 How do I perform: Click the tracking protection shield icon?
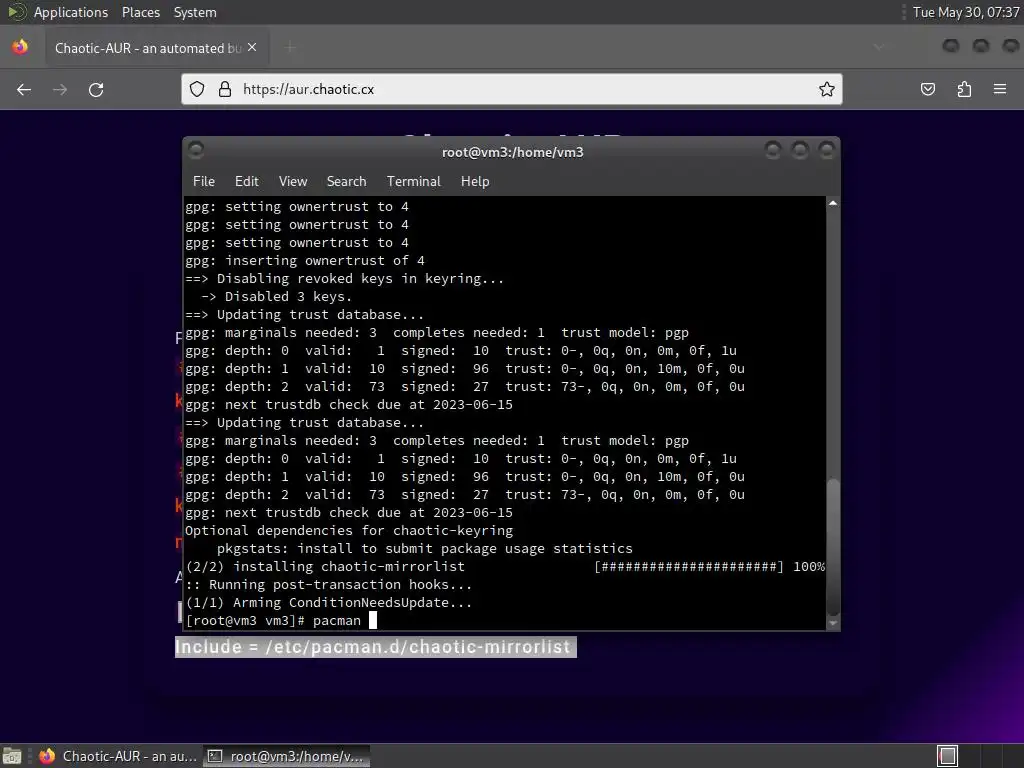pyautogui.click(x=197, y=89)
